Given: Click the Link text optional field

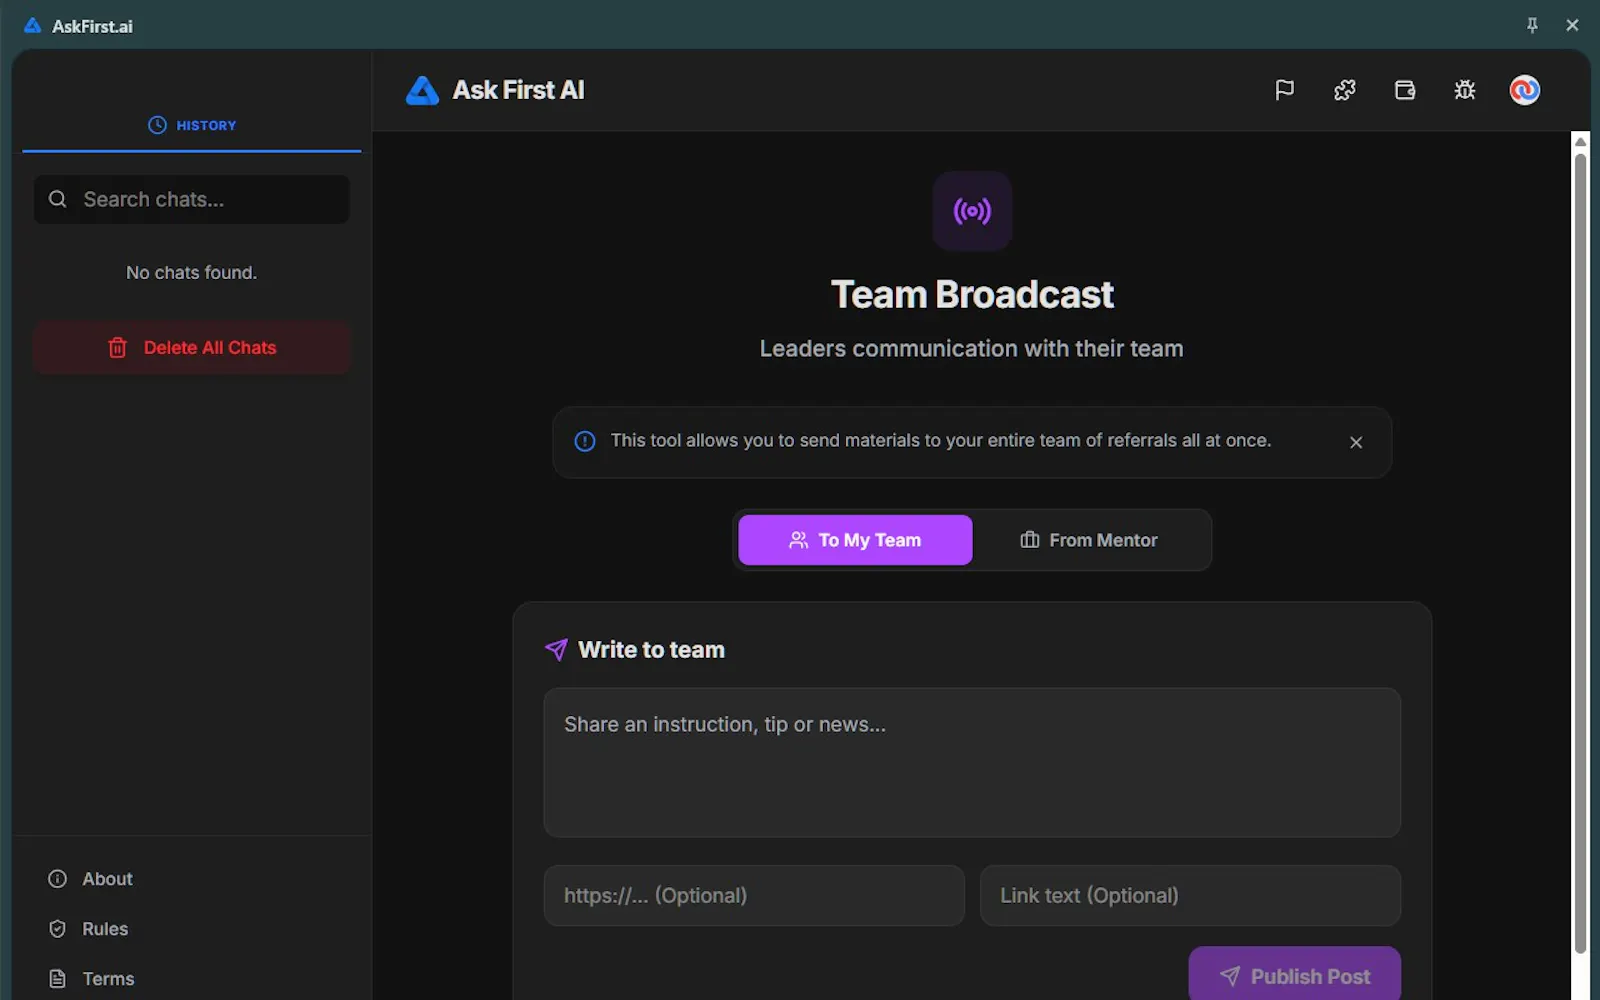Looking at the screenshot, I should tap(1190, 895).
